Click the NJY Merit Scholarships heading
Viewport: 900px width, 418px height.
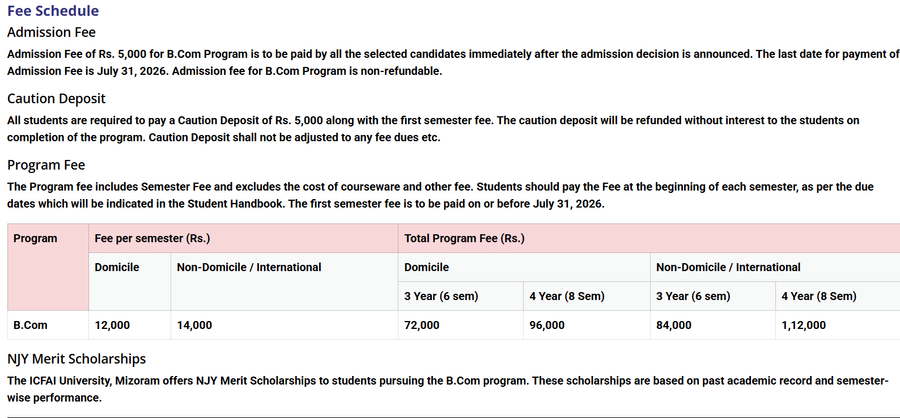(76, 358)
